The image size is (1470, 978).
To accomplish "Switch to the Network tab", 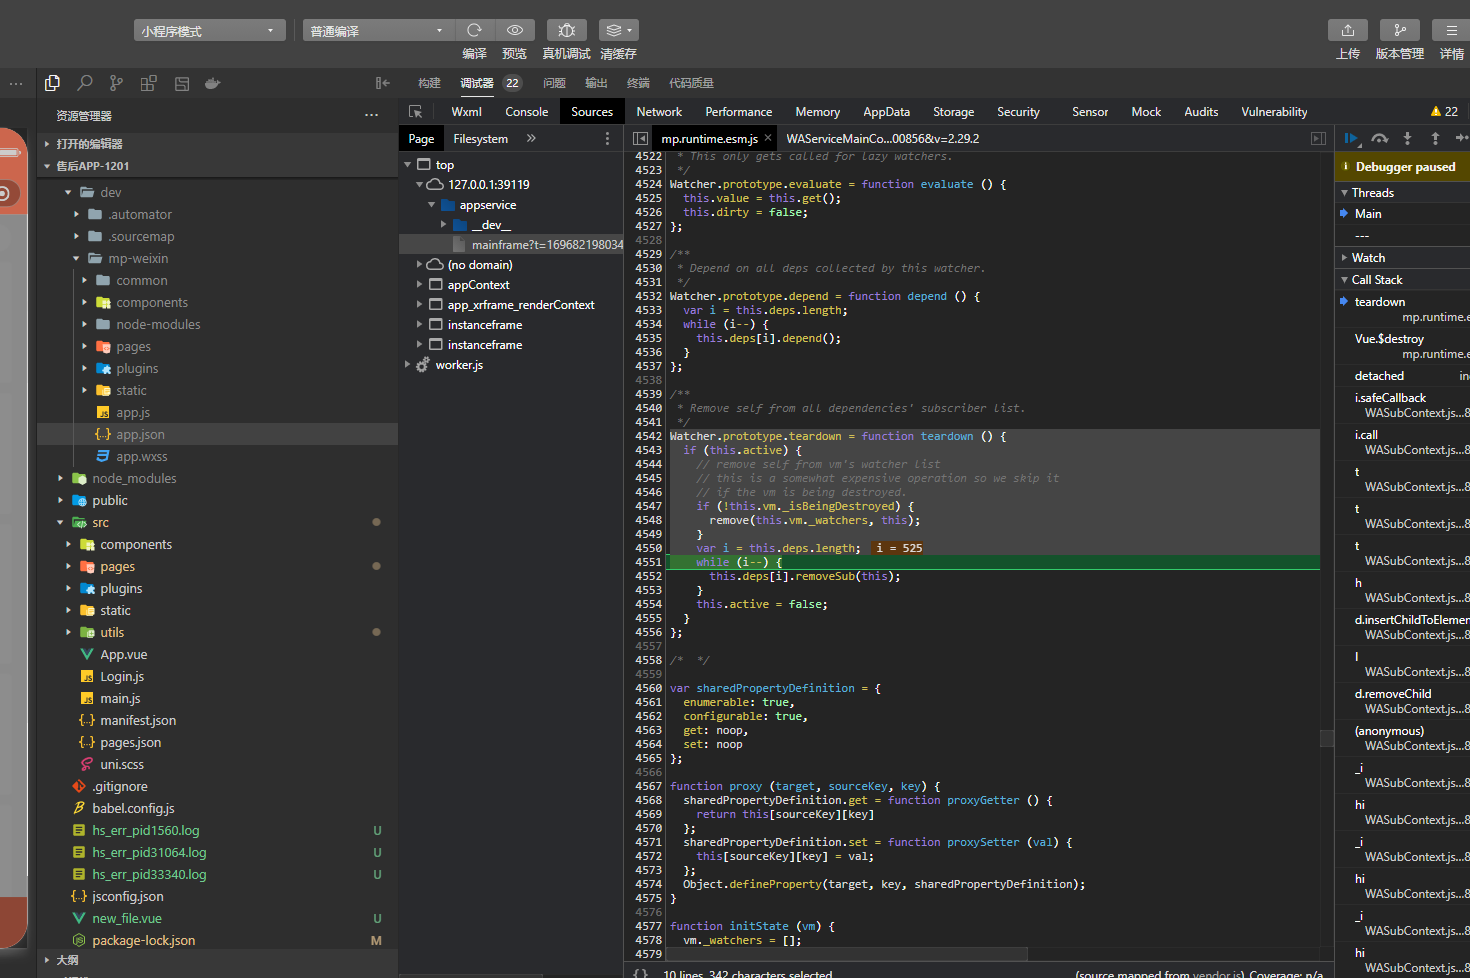I will tap(658, 112).
